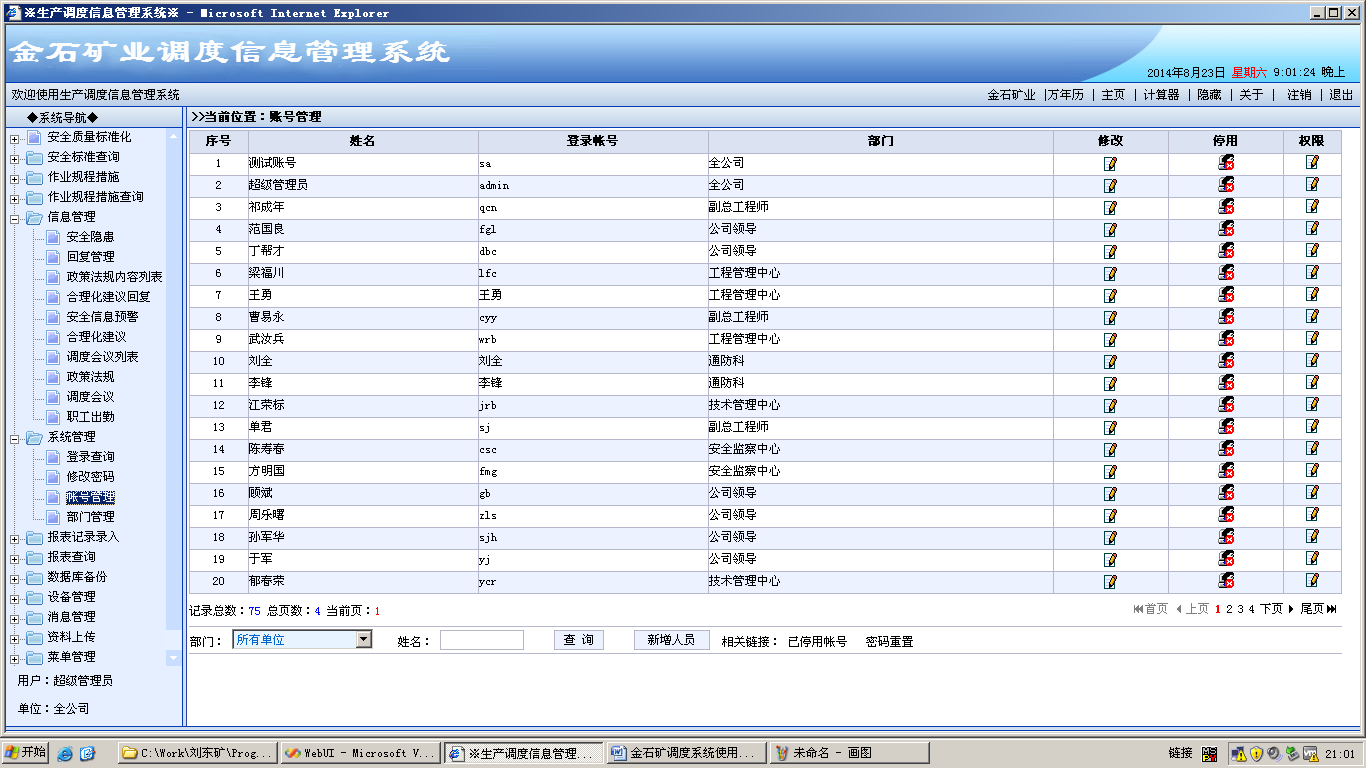Viewport: 1366px width, 768px height.
Task: Collapse the 信息管理 tree node
Action: [x=15, y=218]
